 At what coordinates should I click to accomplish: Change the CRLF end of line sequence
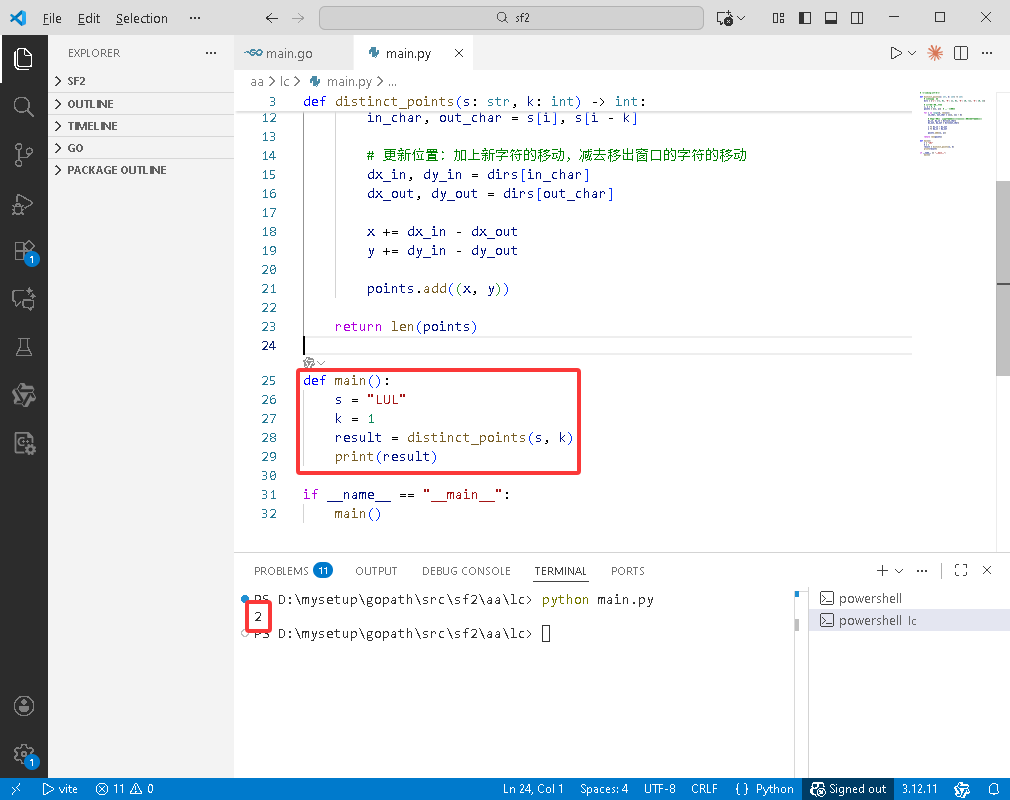(x=704, y=789)
